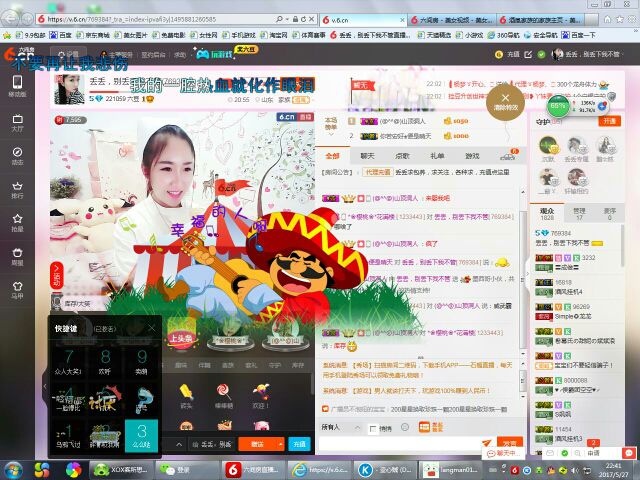640x480 pixels.
Task: Open browser address bar dropdown arrow
Action: (288, 19)
